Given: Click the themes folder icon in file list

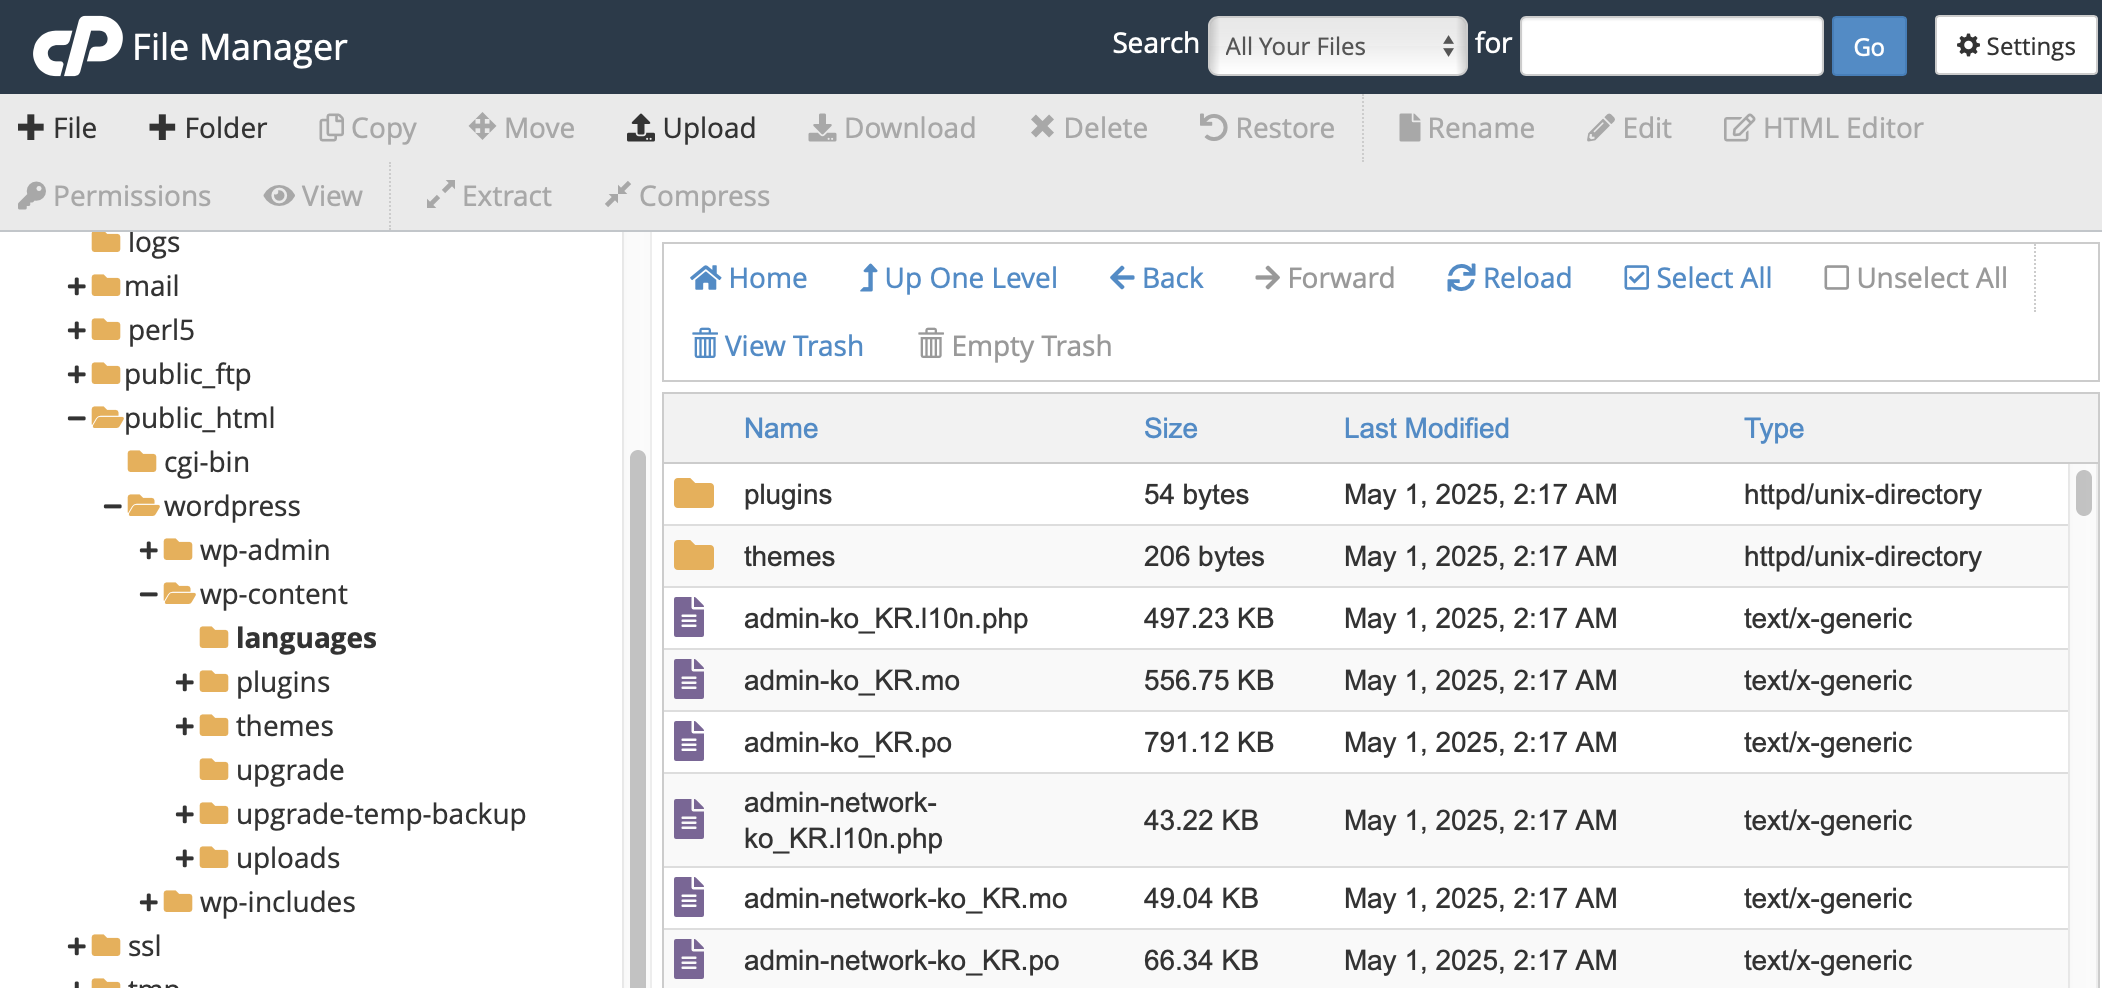Looking at the screenshot, I should tap(694, 556).
